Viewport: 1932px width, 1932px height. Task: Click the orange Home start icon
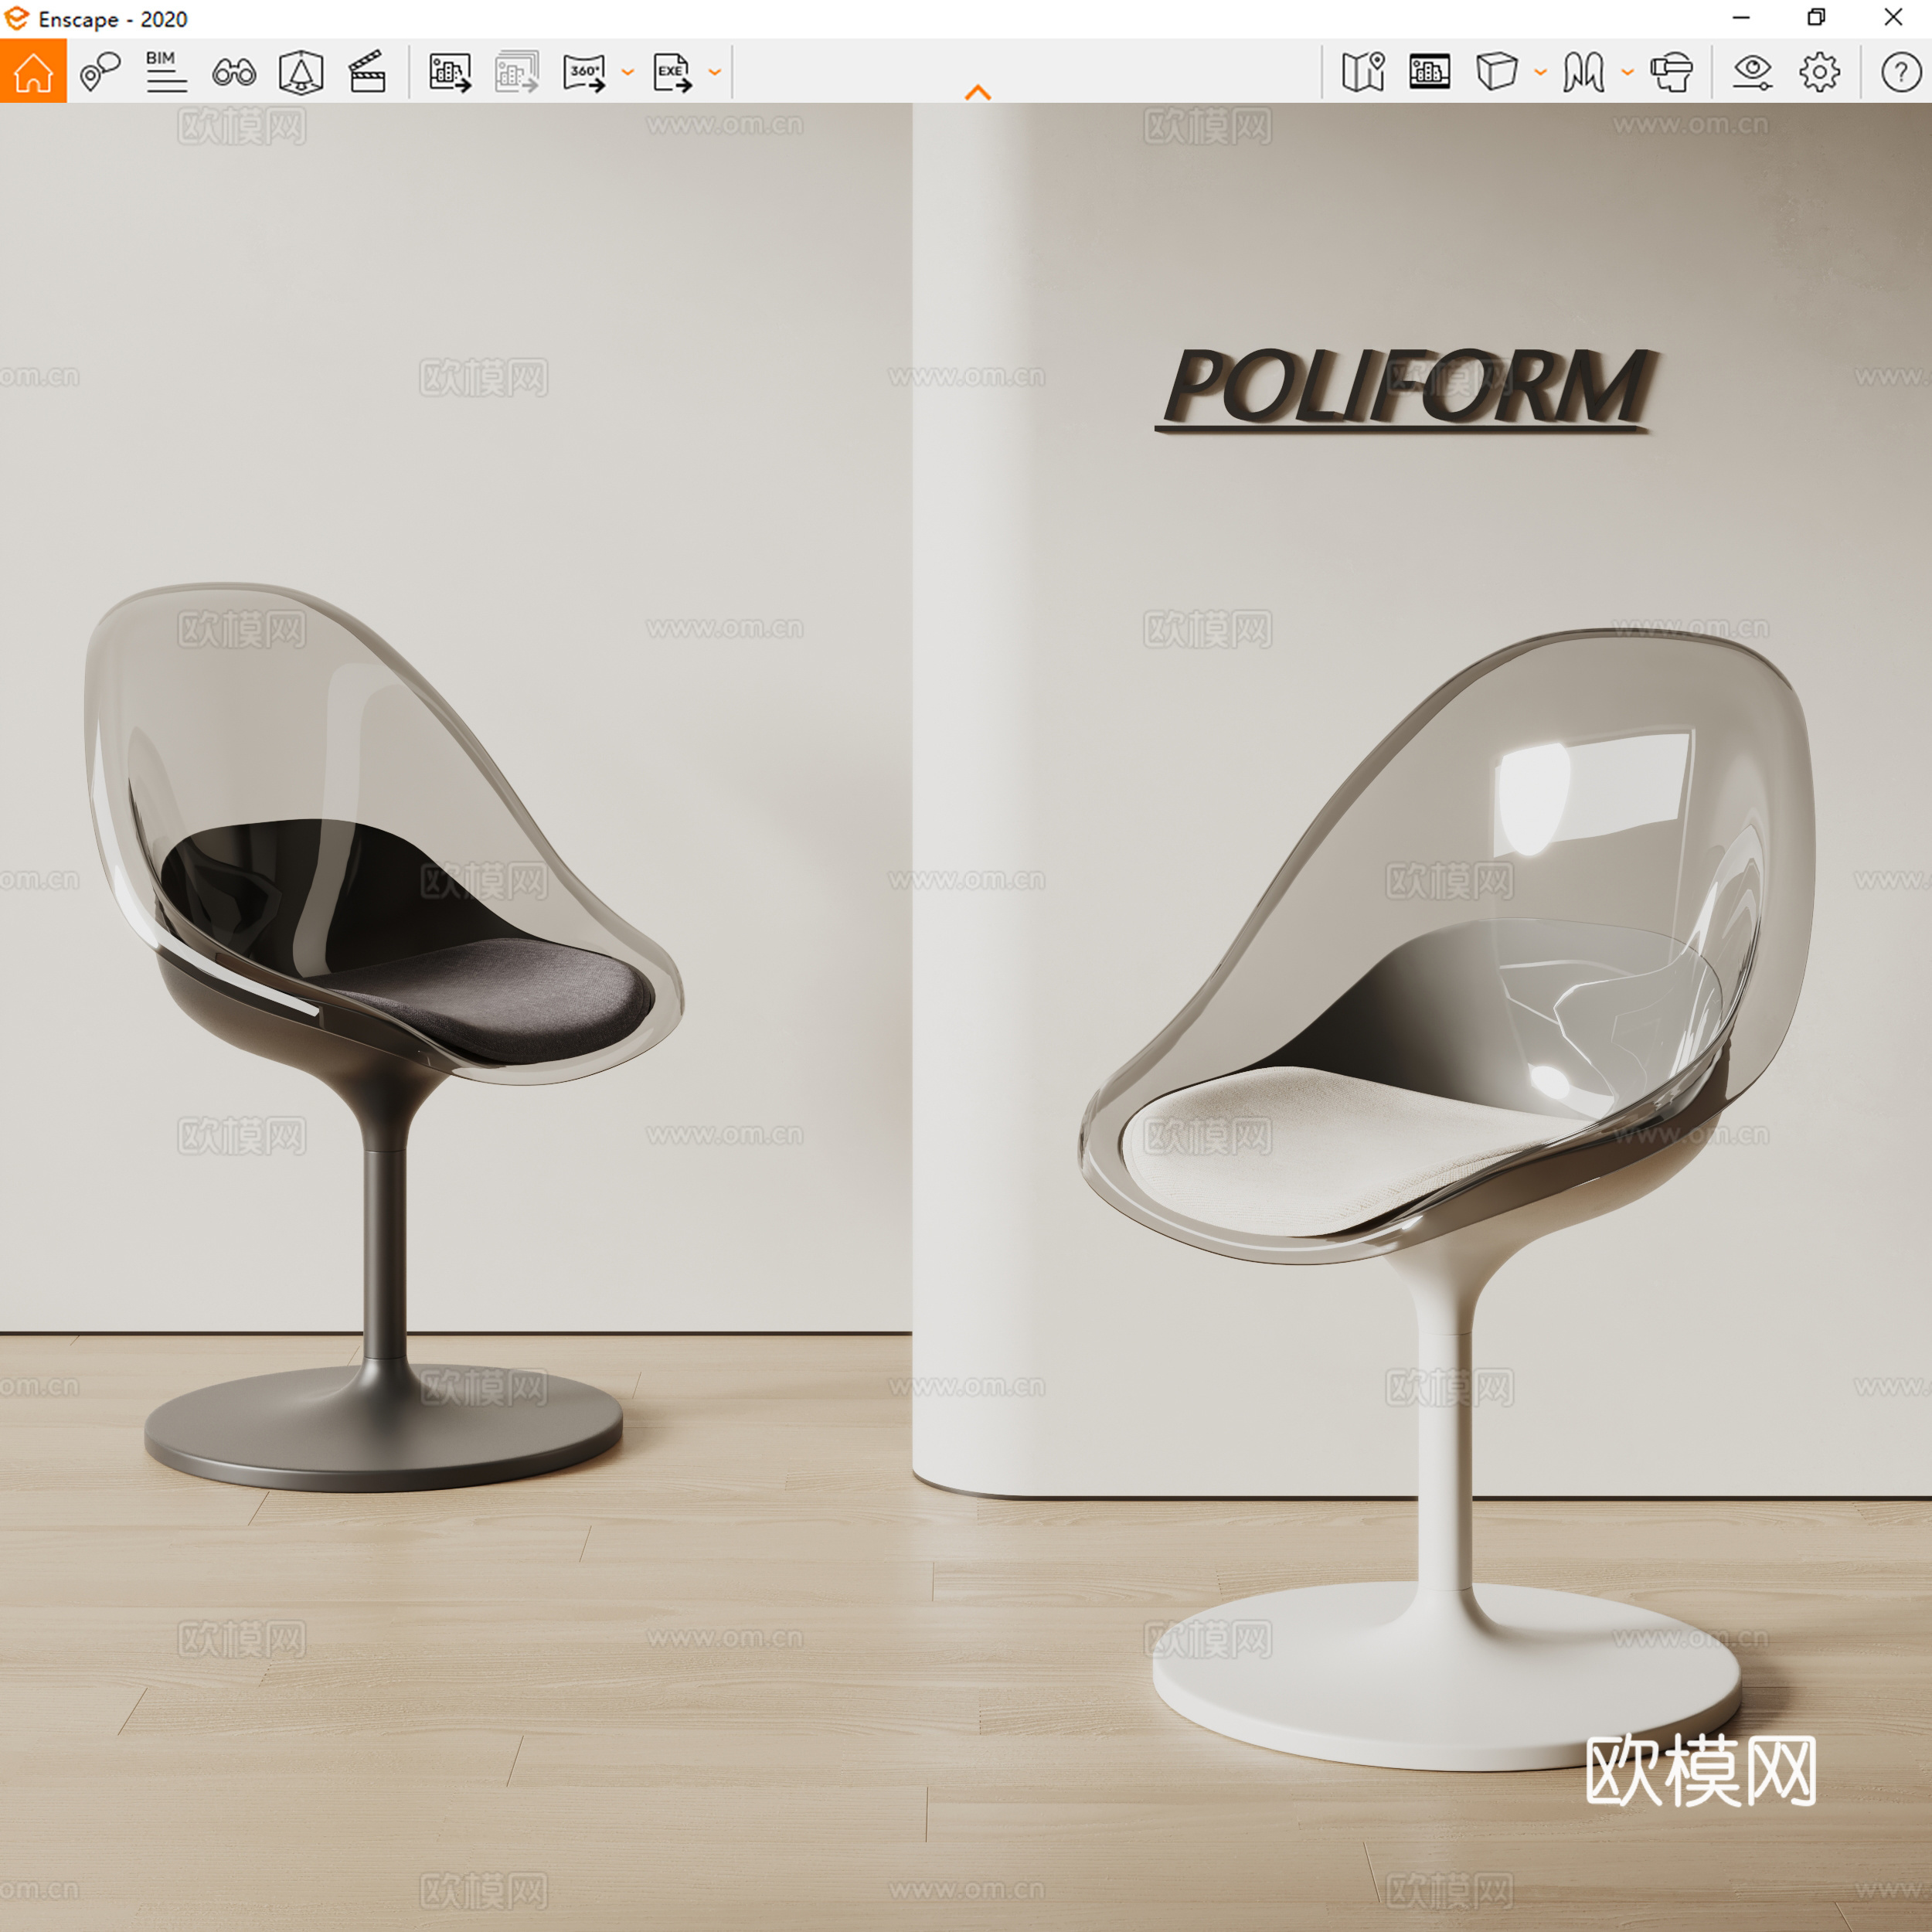(x=33, y=70)
